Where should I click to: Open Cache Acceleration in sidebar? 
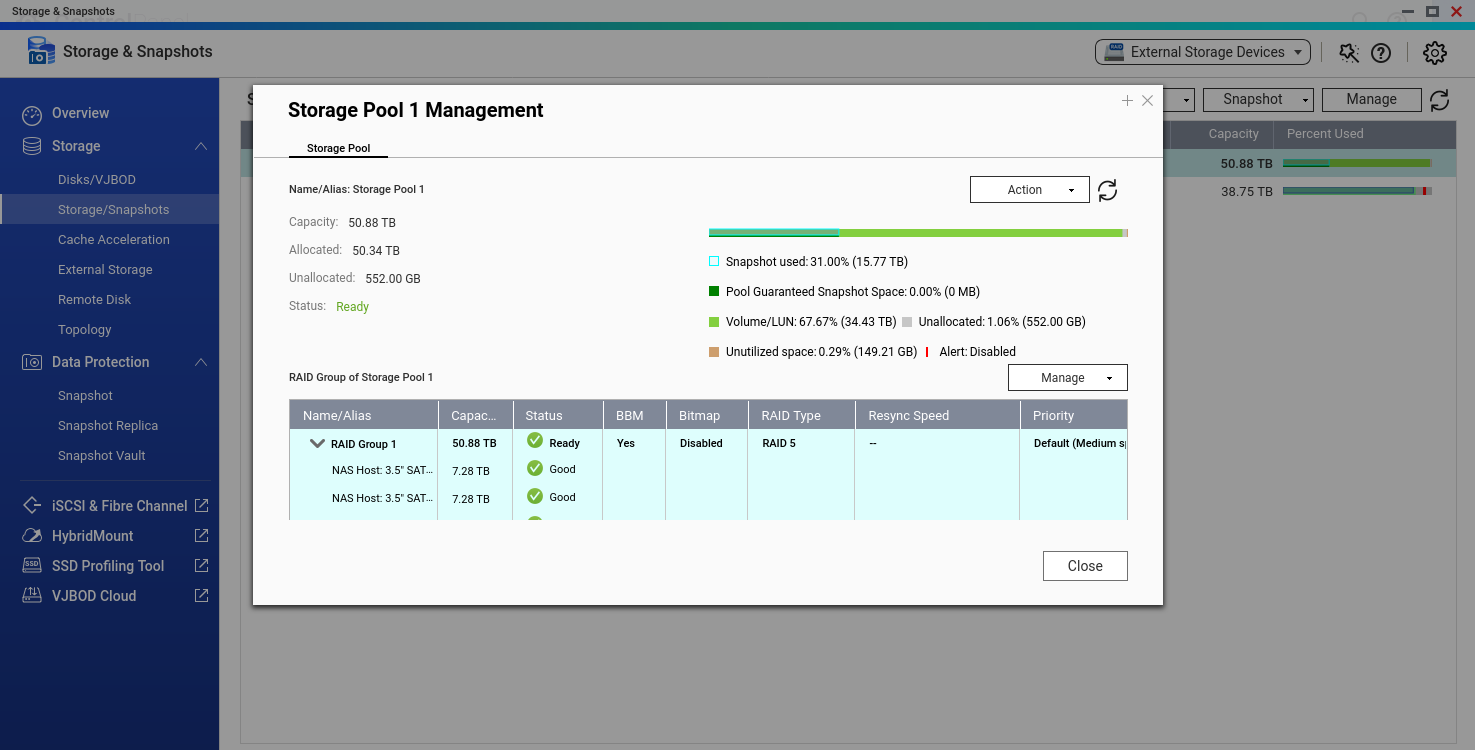point(113,240)
